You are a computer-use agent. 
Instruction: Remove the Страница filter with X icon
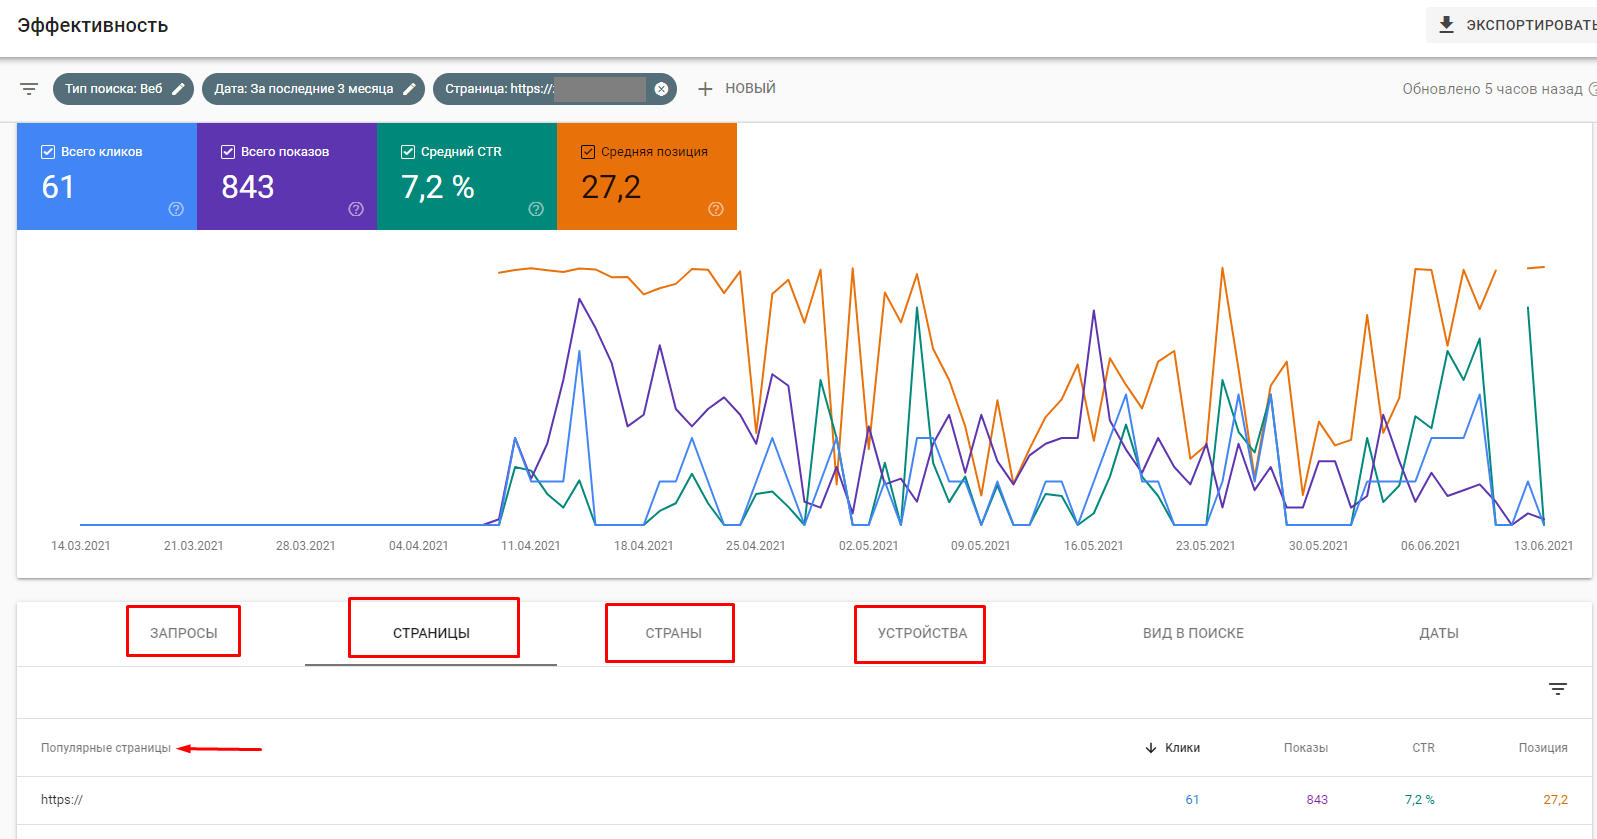(x=661, y=89)
